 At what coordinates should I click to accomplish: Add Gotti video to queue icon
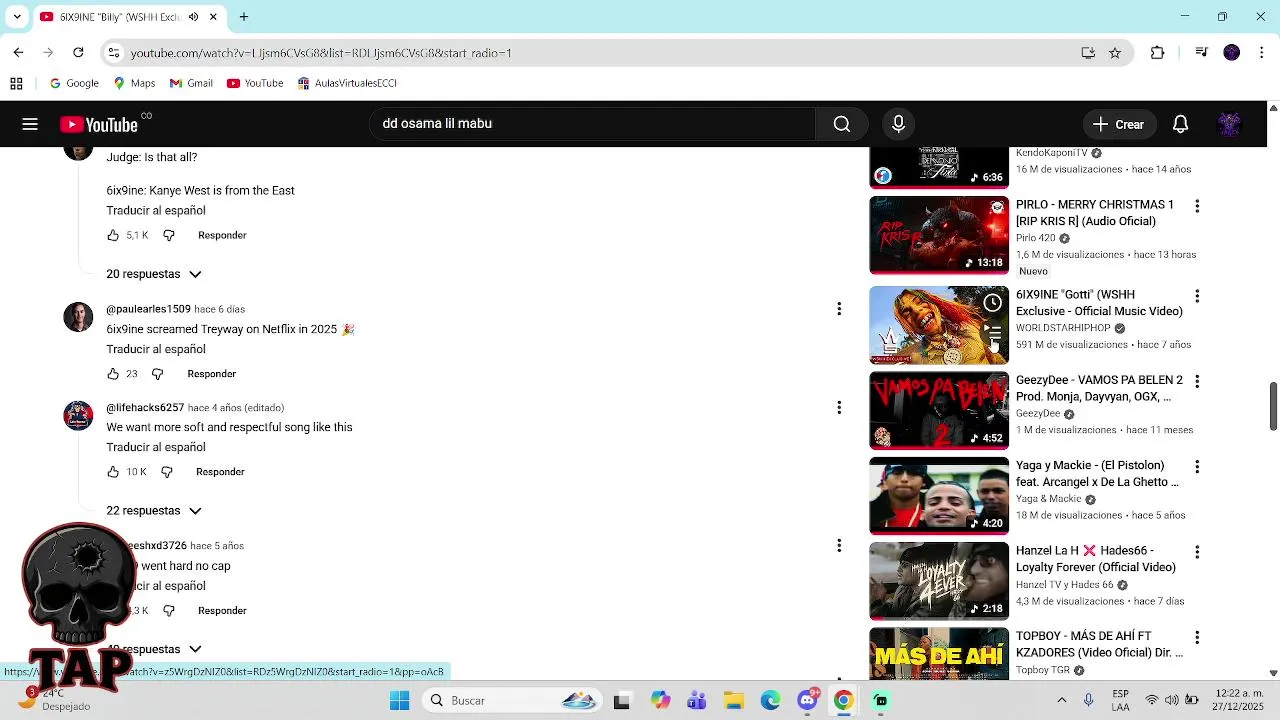(x=992, y=332)
